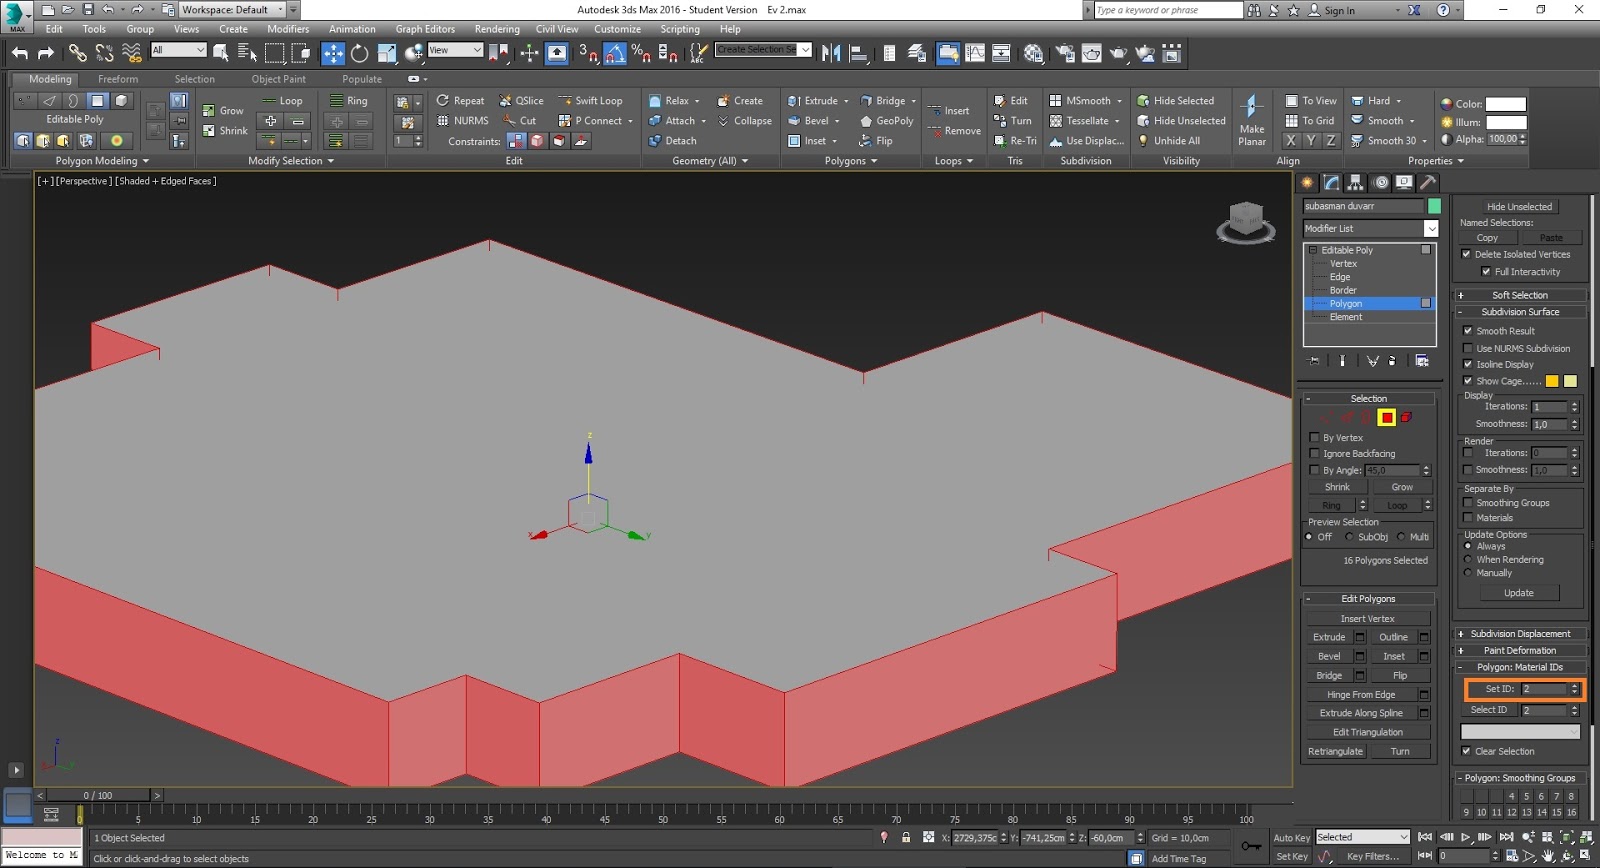Image resolution: width=1600 pixels, height=868 pixels.
Task: Click the green object color swatch
Action: tap(1434, 206)
